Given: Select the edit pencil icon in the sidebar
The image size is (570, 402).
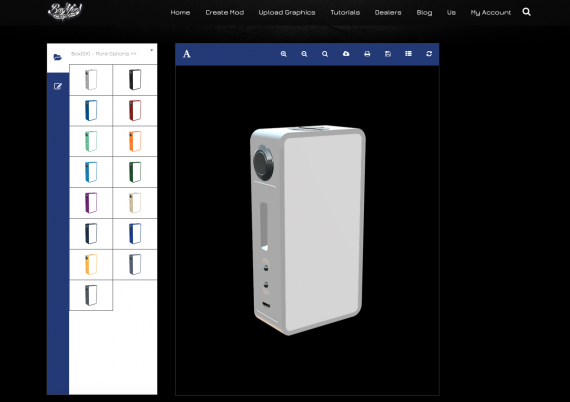Looking at the screenshot, I should click(58, 86).
